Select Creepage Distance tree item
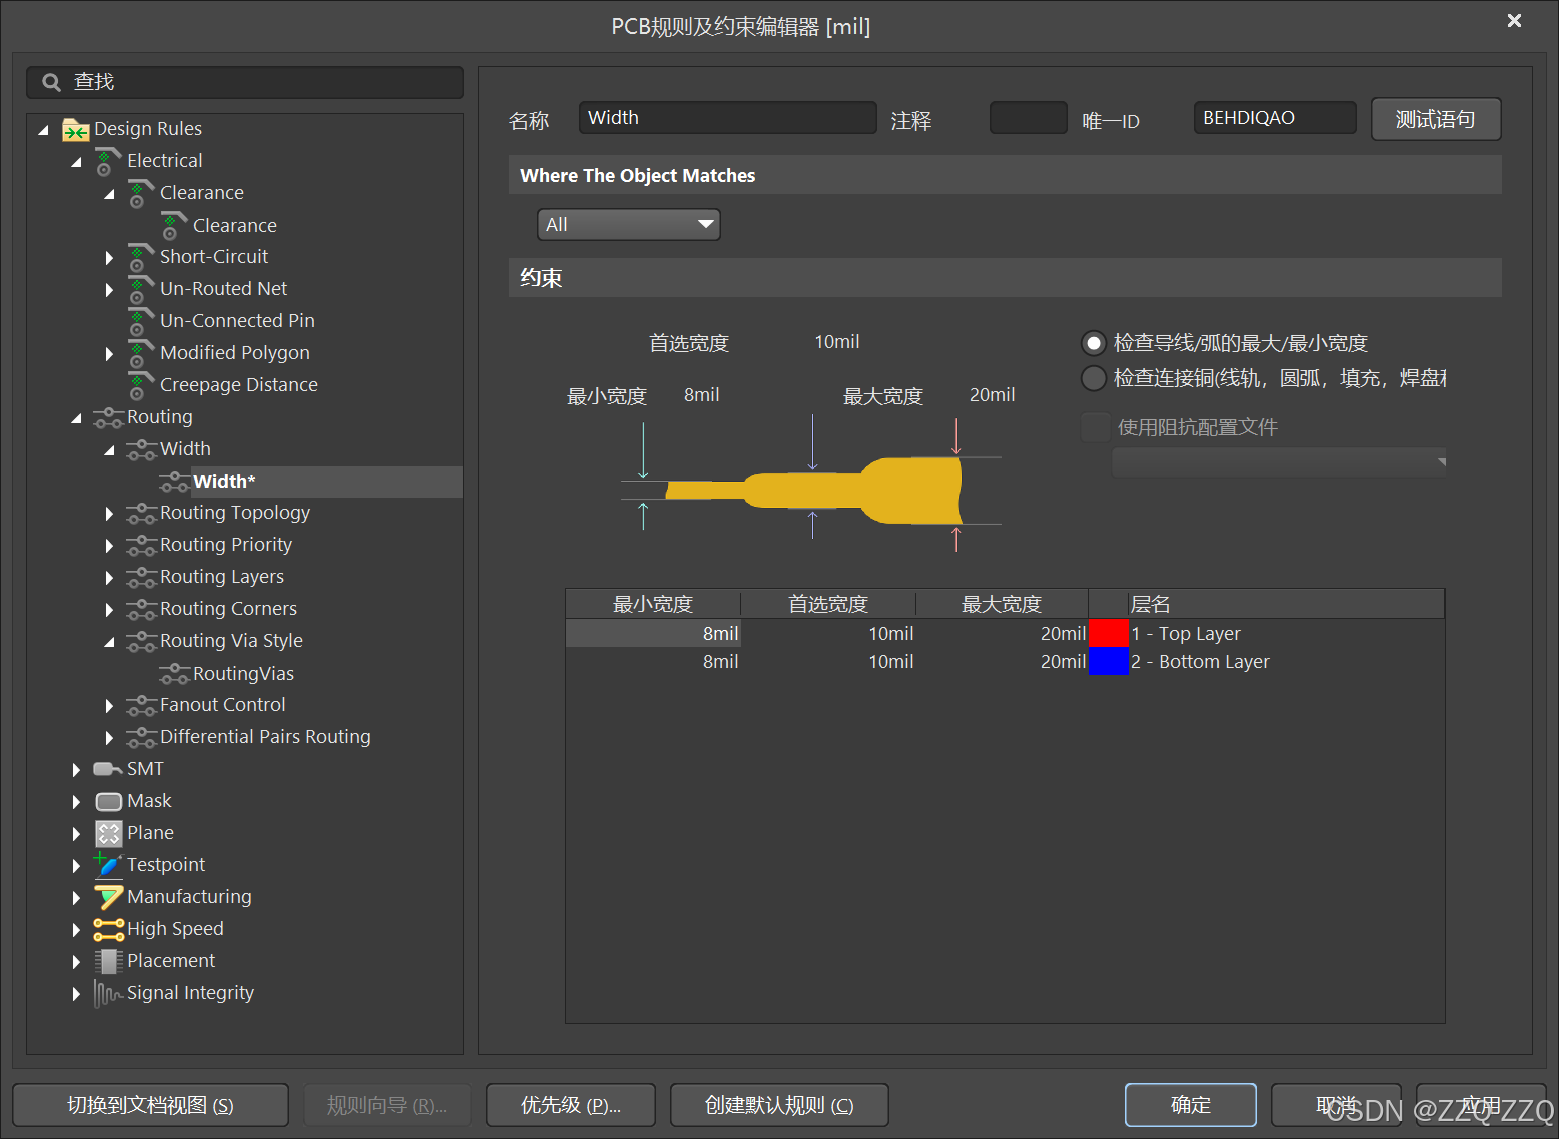 239,385
